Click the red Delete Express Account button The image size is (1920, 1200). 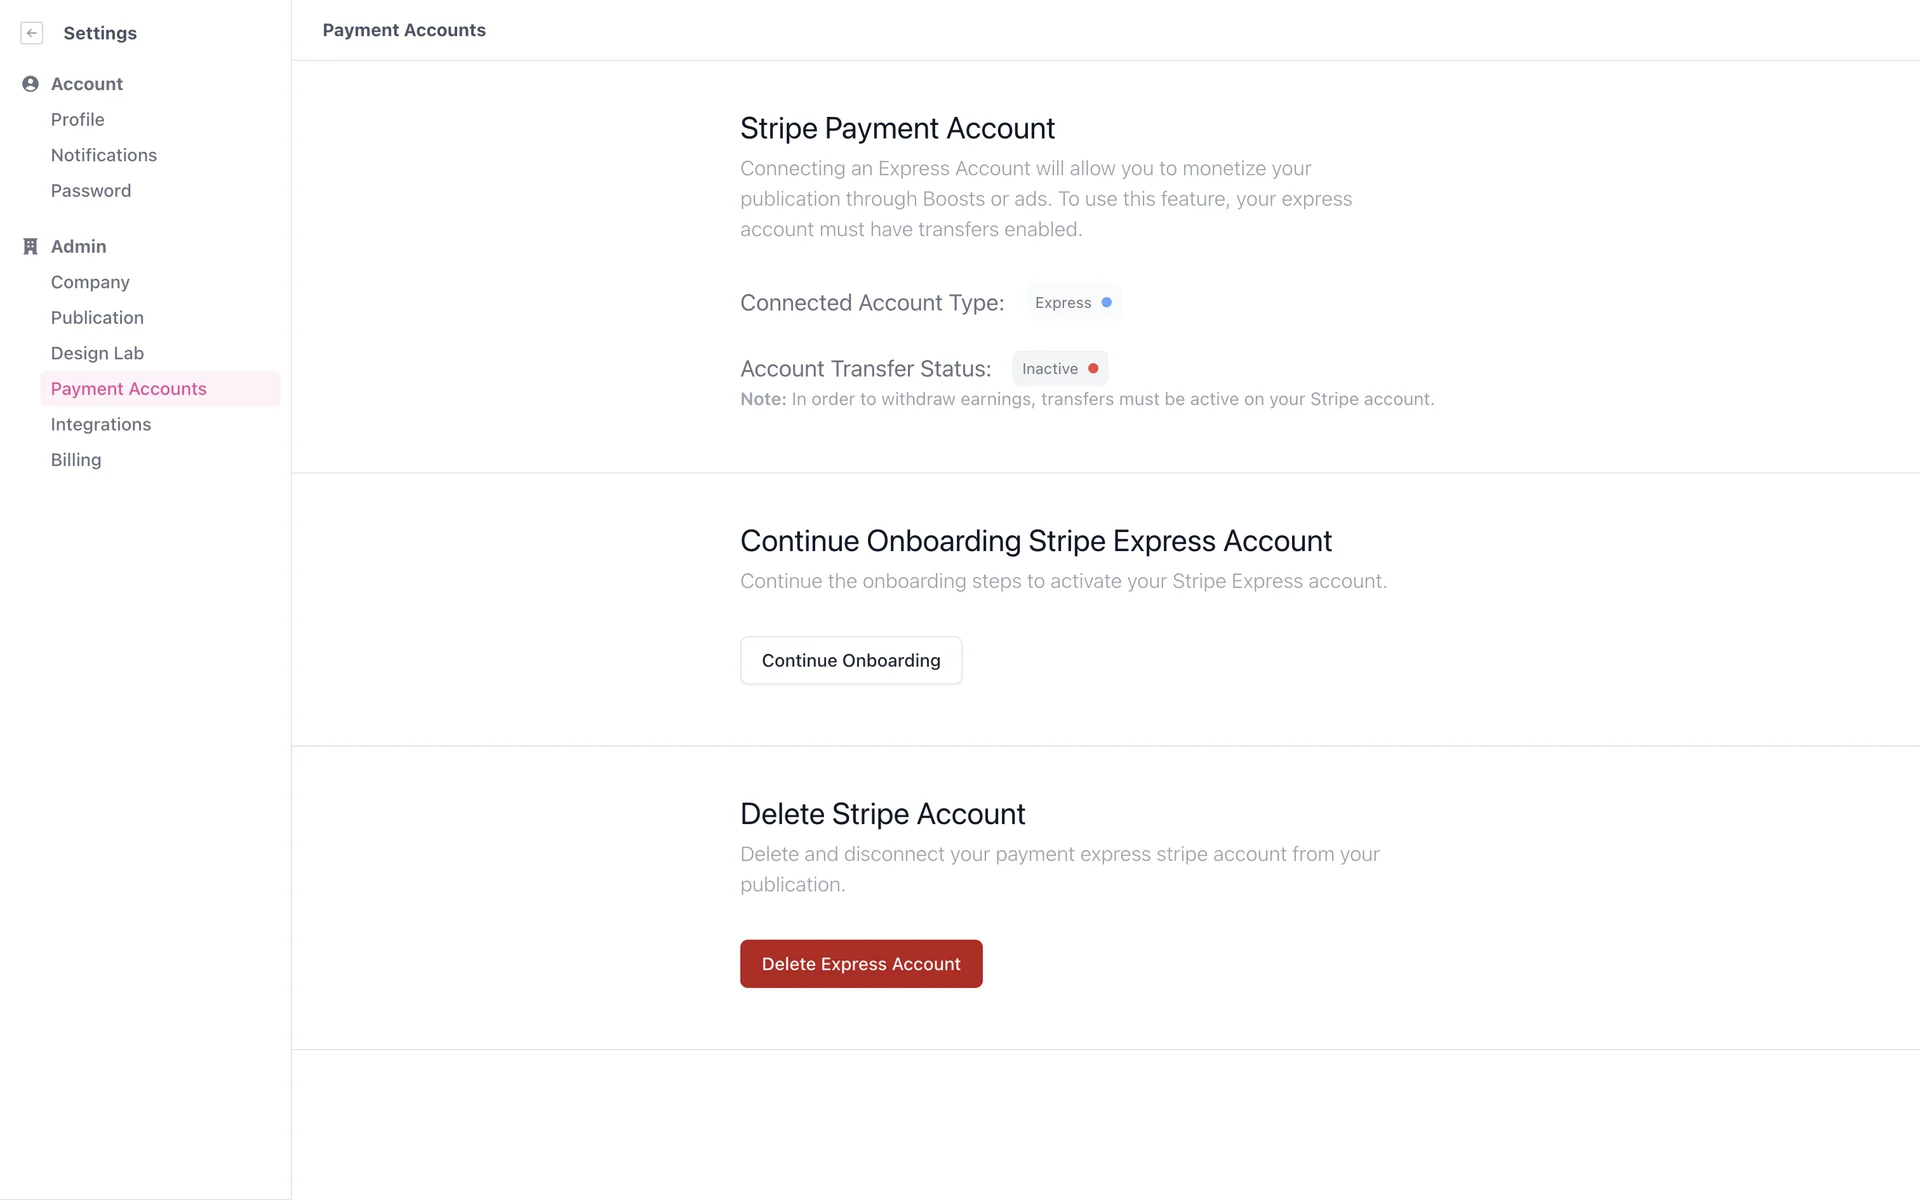pyautogui.click(x=861, y=964)
